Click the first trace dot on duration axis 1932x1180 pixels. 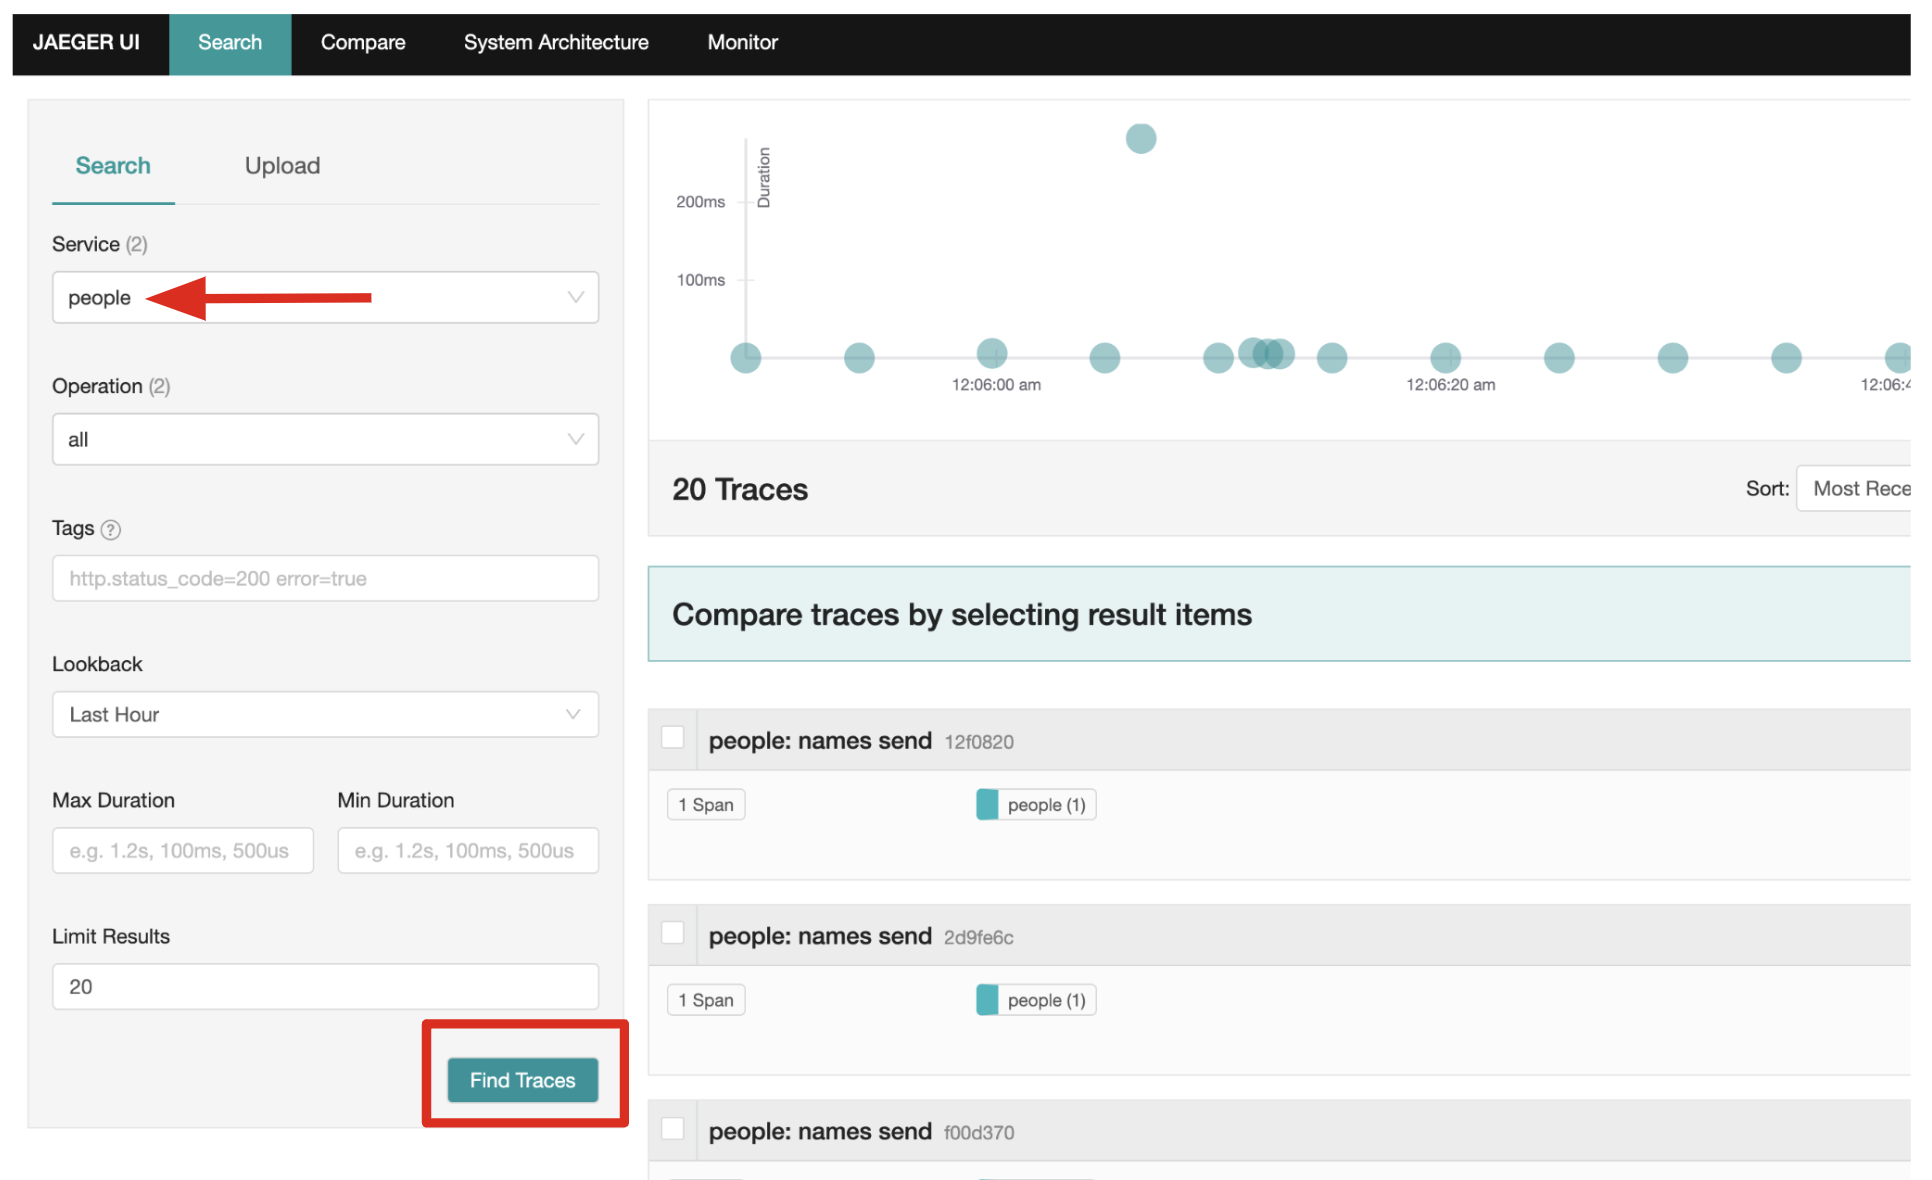tap(745, 357)
